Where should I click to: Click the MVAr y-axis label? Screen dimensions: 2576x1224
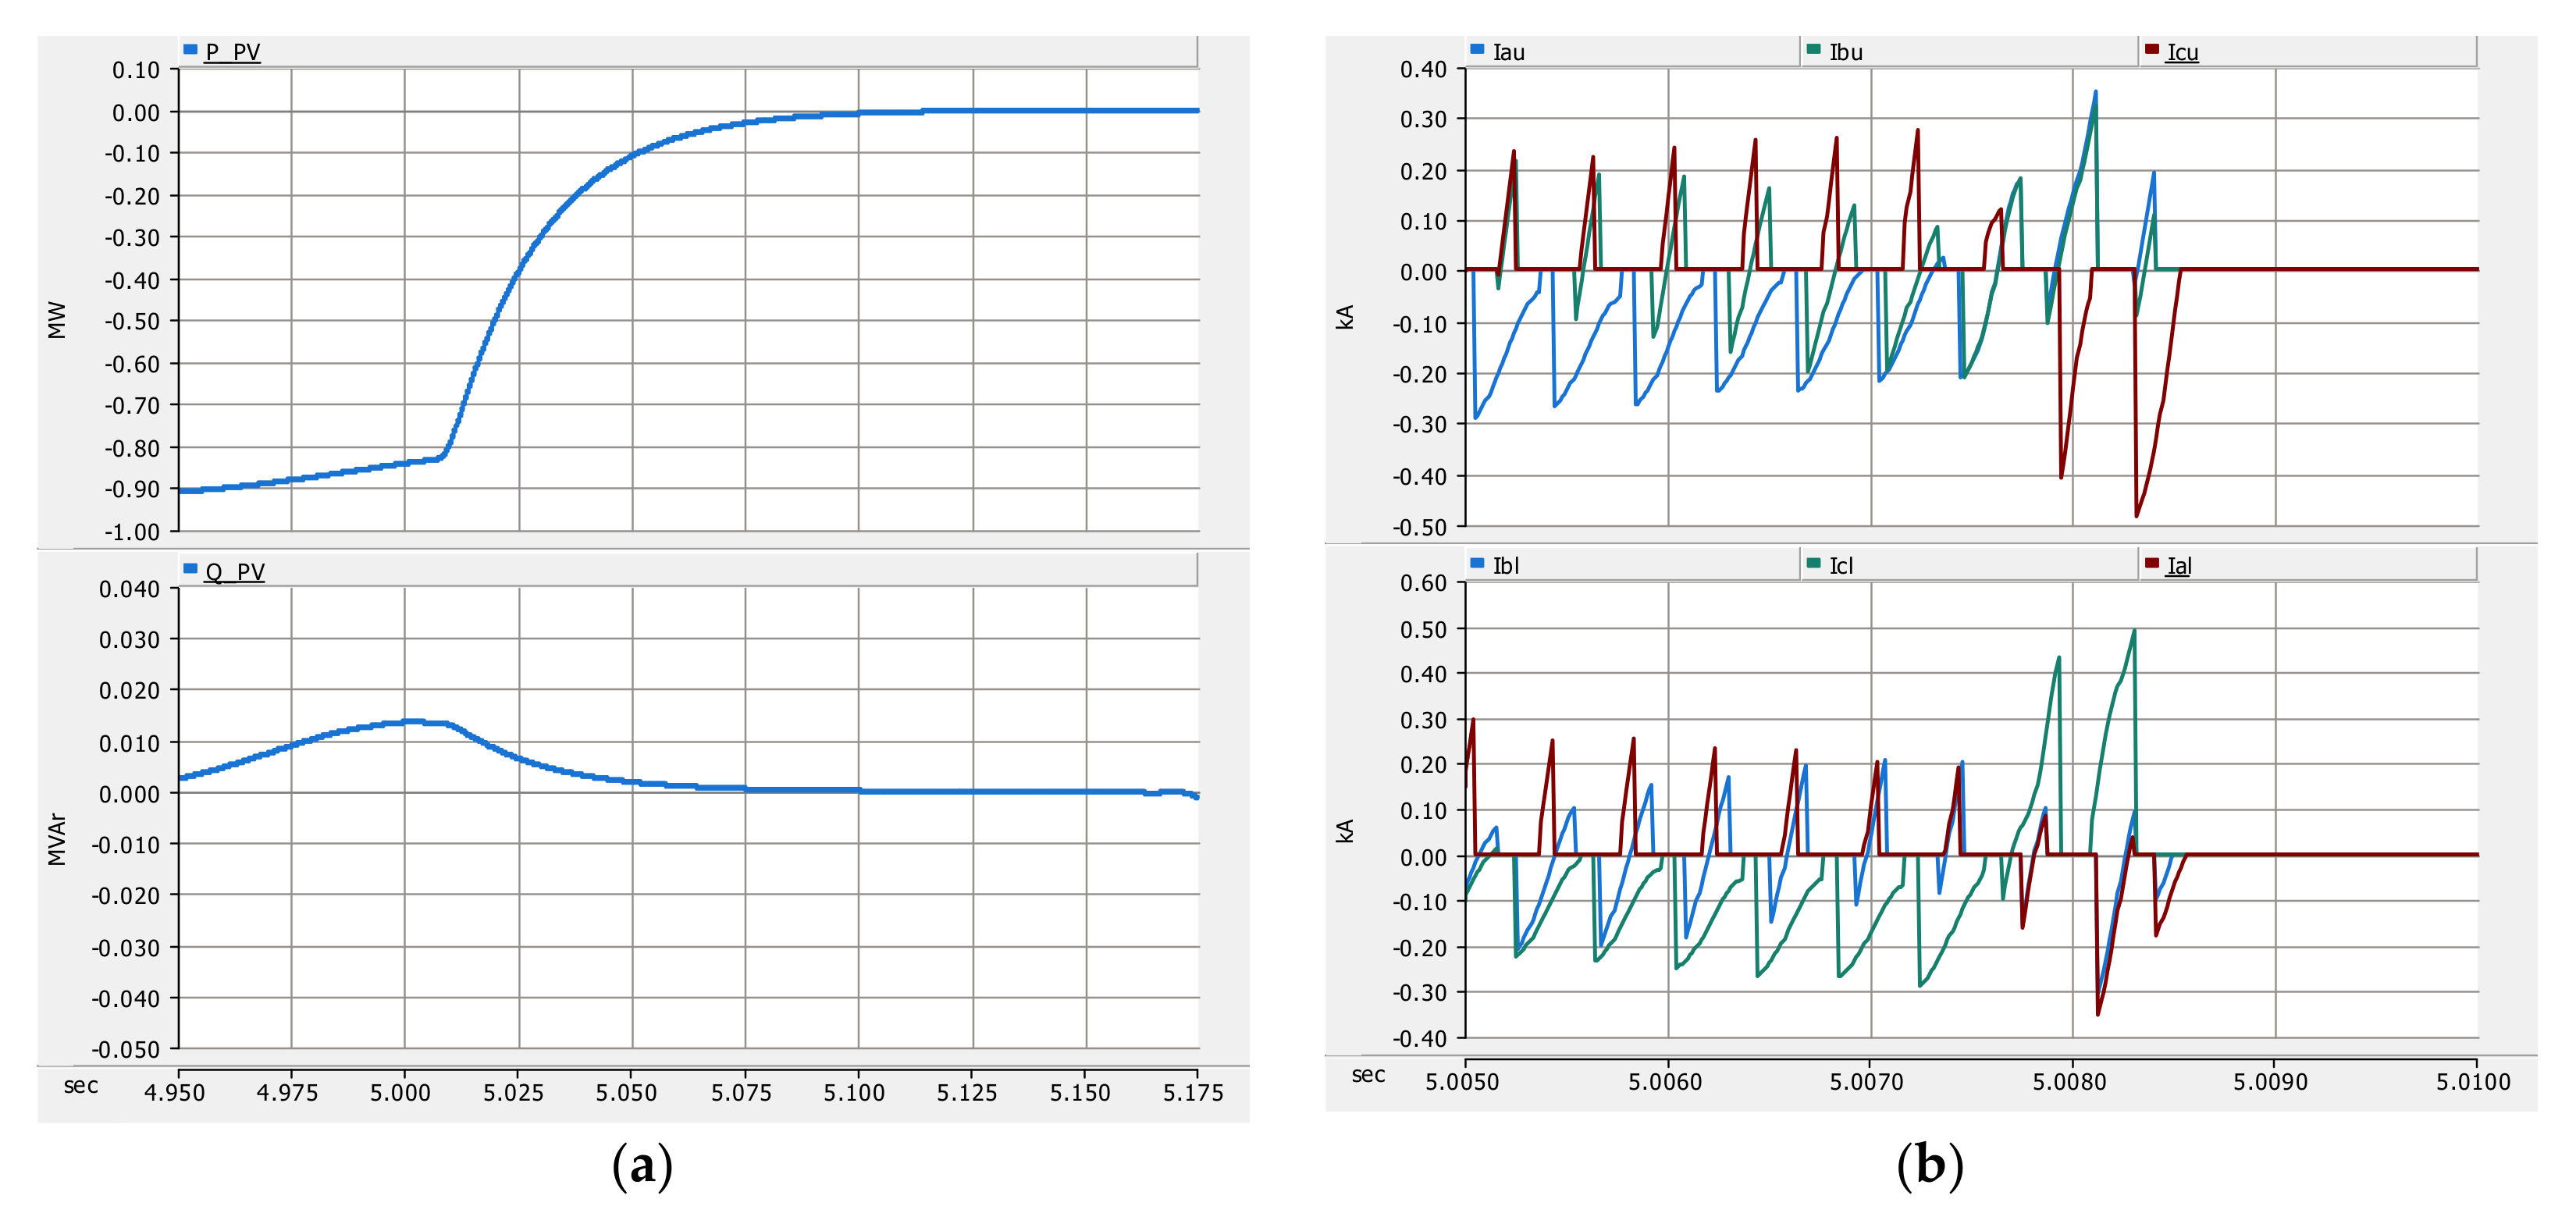(57, 840)
